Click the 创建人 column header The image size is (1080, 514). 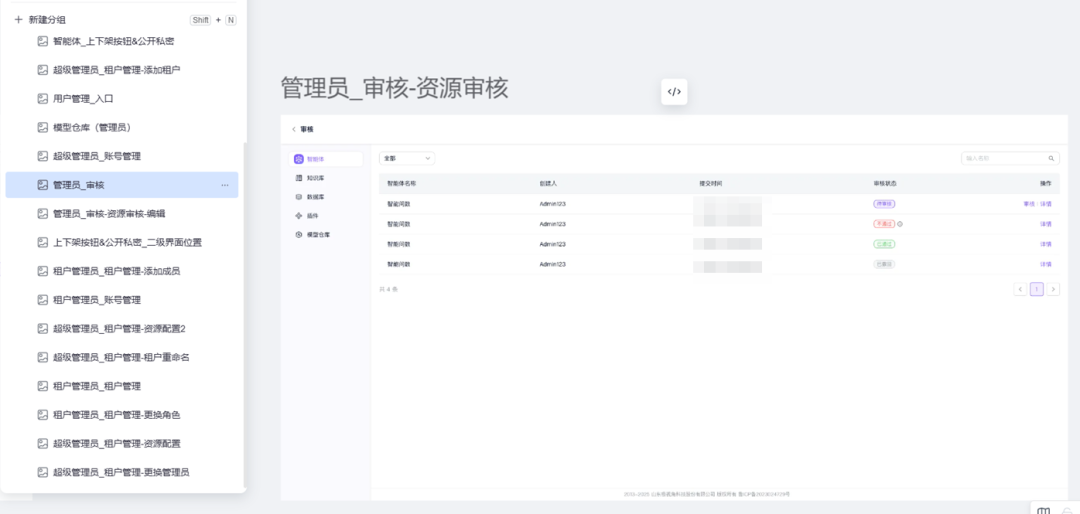click(x=548, y=184)
